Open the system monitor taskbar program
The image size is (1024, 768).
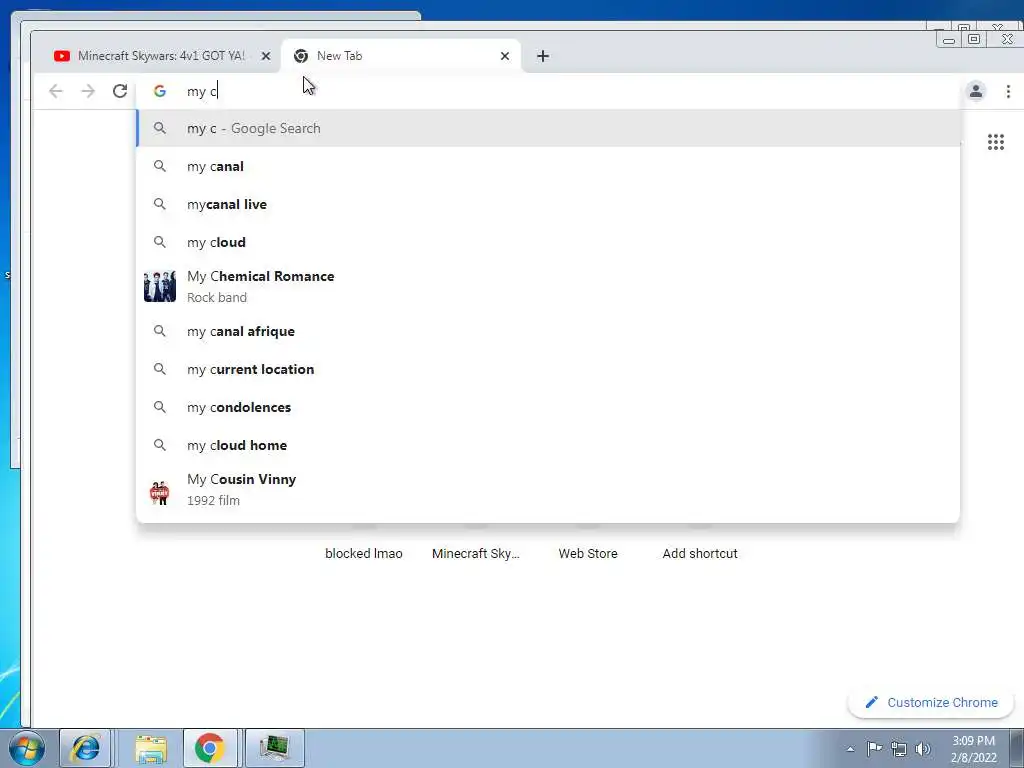coord(274,748)
